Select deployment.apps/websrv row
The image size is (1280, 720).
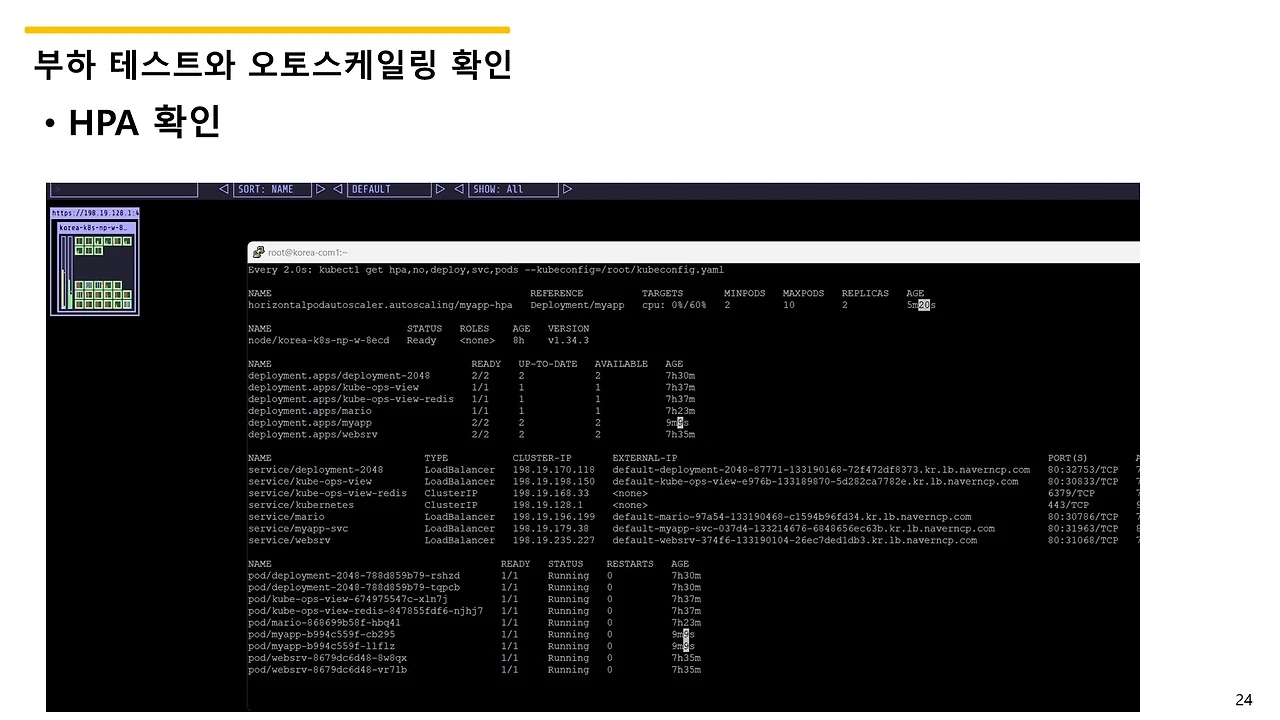click(x=471, y=435)
